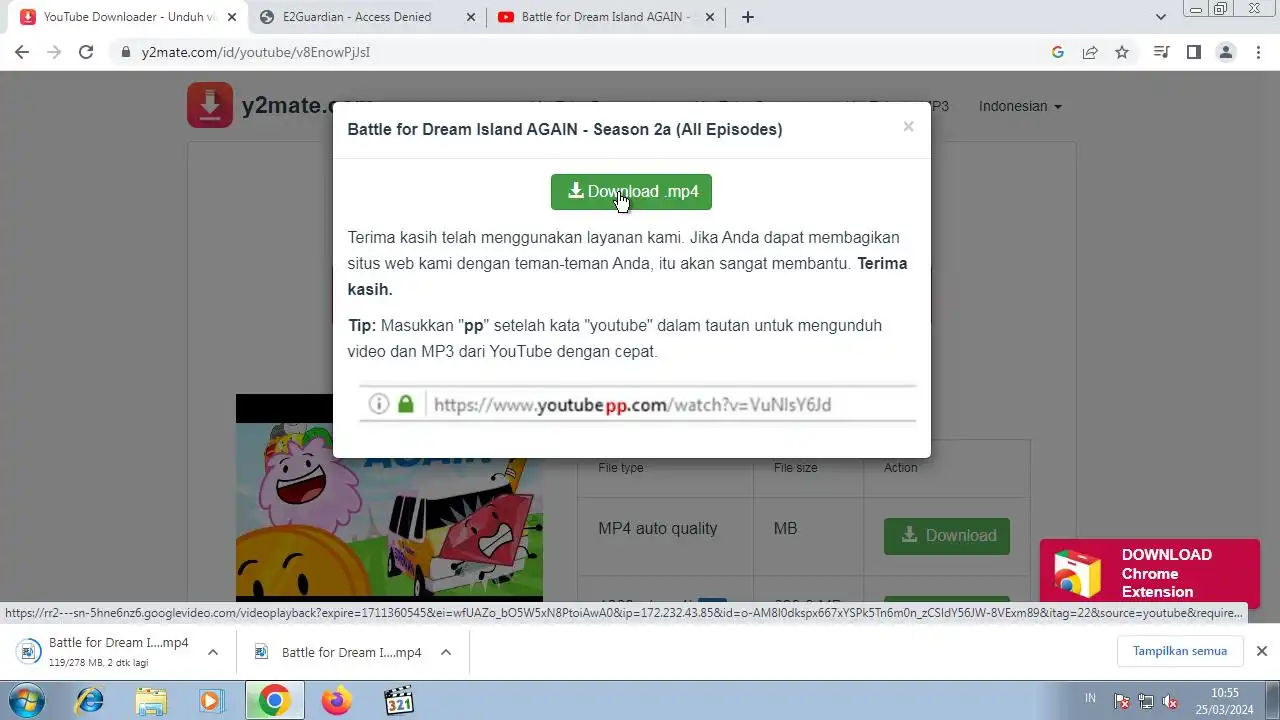This screenshot has height=720, width=1280.
Task: Click the File type column header
Action: [x=621, y=468]
